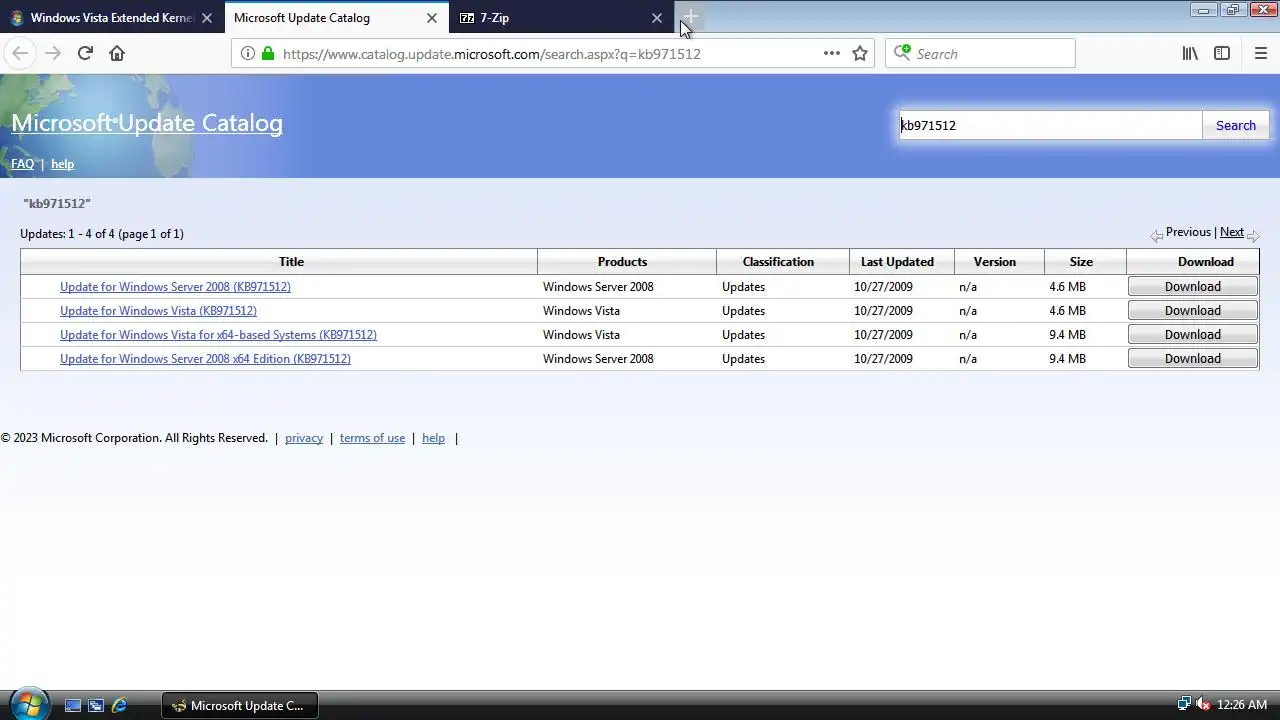
Task: Click the Previous page label
Action: pyautogui.click(x=1188, y=232)
